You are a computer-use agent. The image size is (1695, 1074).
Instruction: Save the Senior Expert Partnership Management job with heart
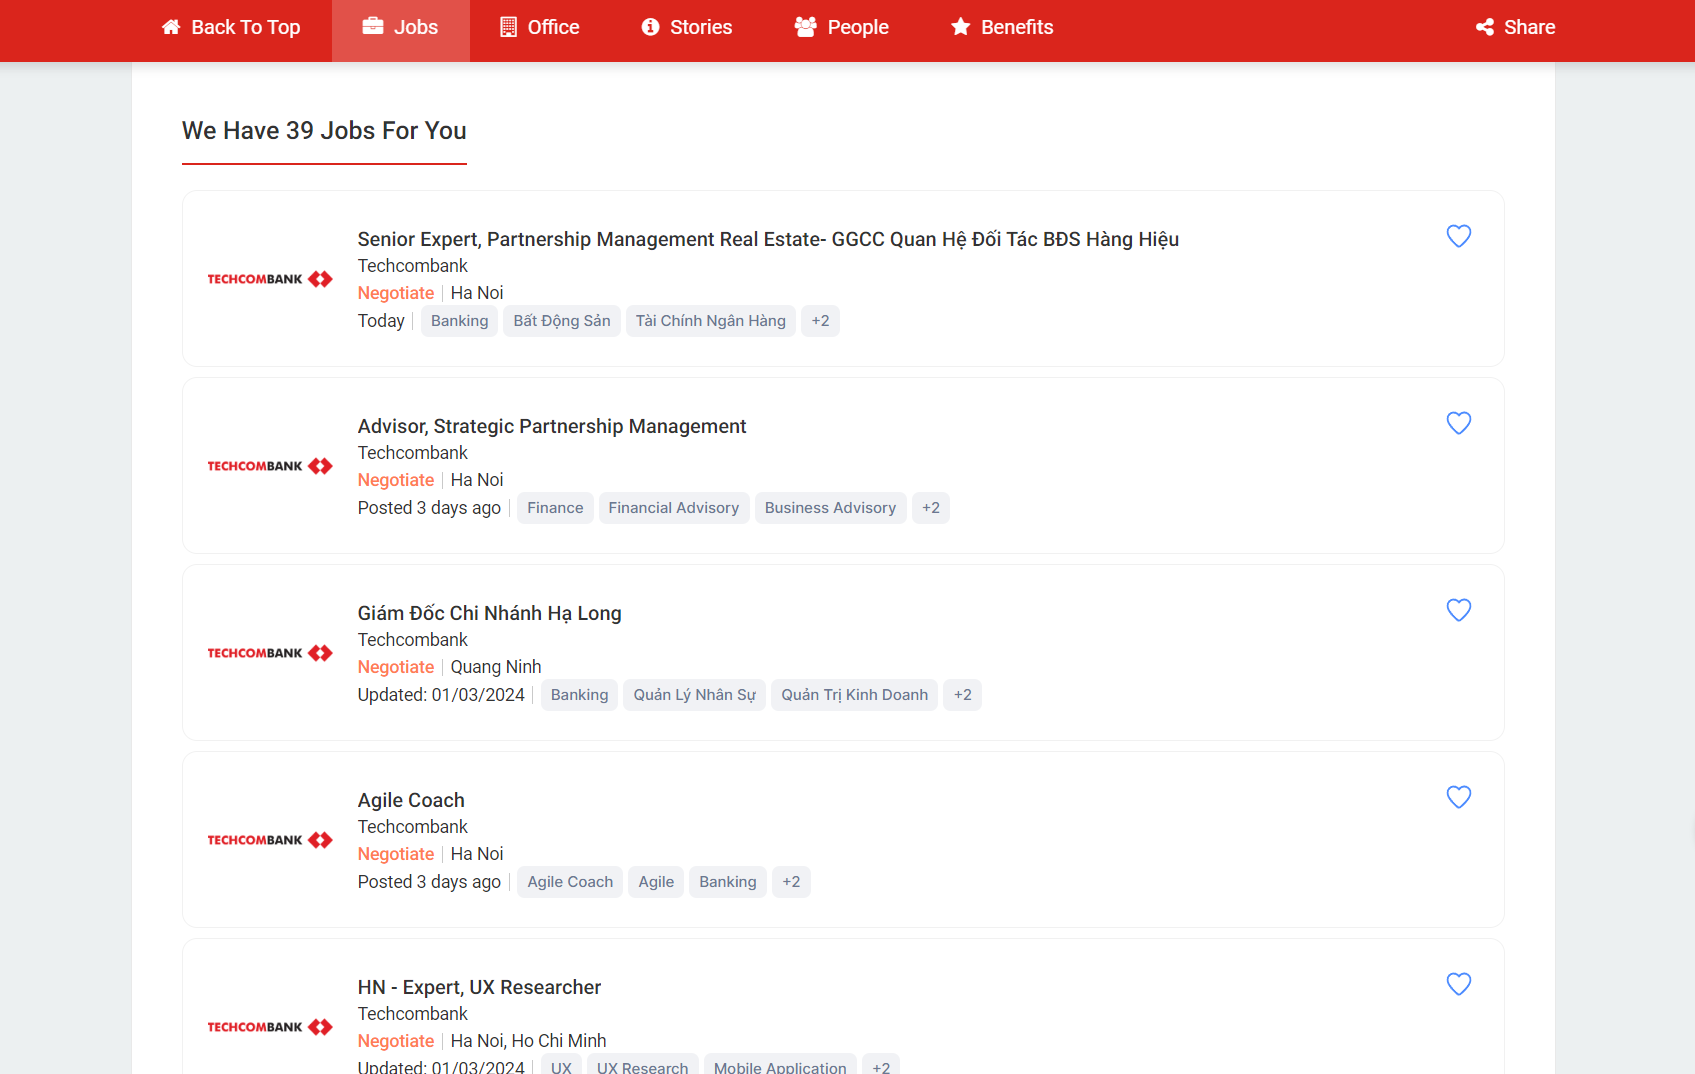coord(1459,236)
